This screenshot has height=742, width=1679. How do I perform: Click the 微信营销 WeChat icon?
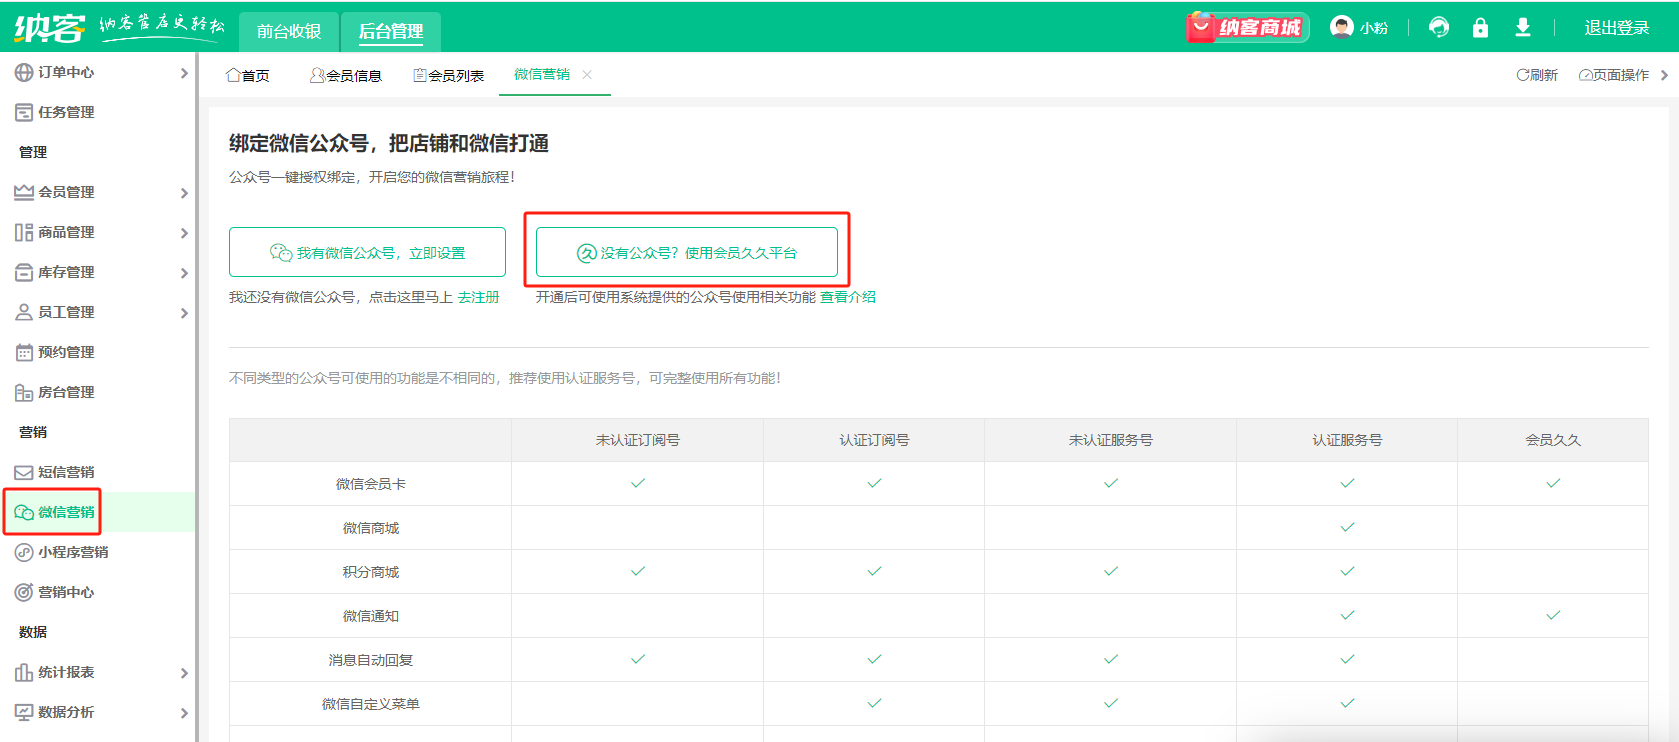click(24, 512)
